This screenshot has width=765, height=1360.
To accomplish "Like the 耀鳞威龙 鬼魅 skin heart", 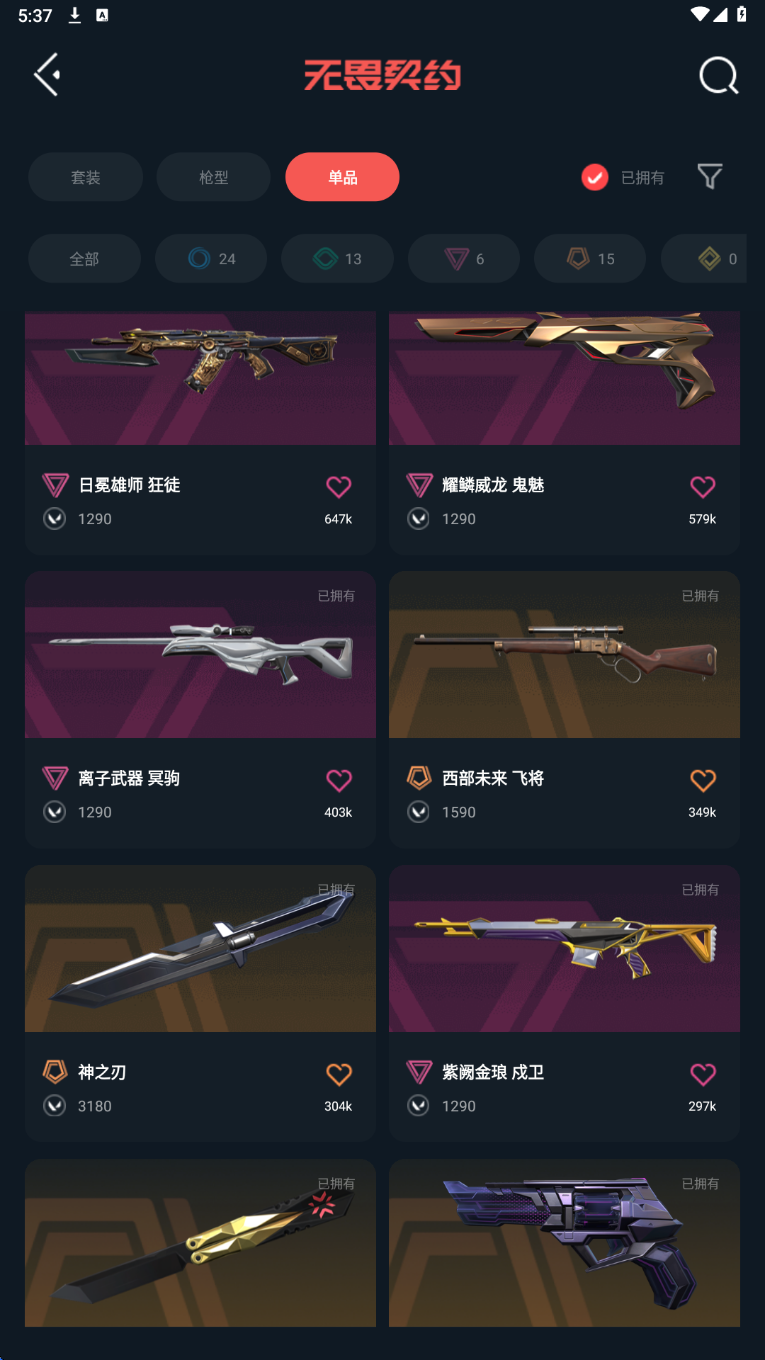I will click(x=703, y=487).
